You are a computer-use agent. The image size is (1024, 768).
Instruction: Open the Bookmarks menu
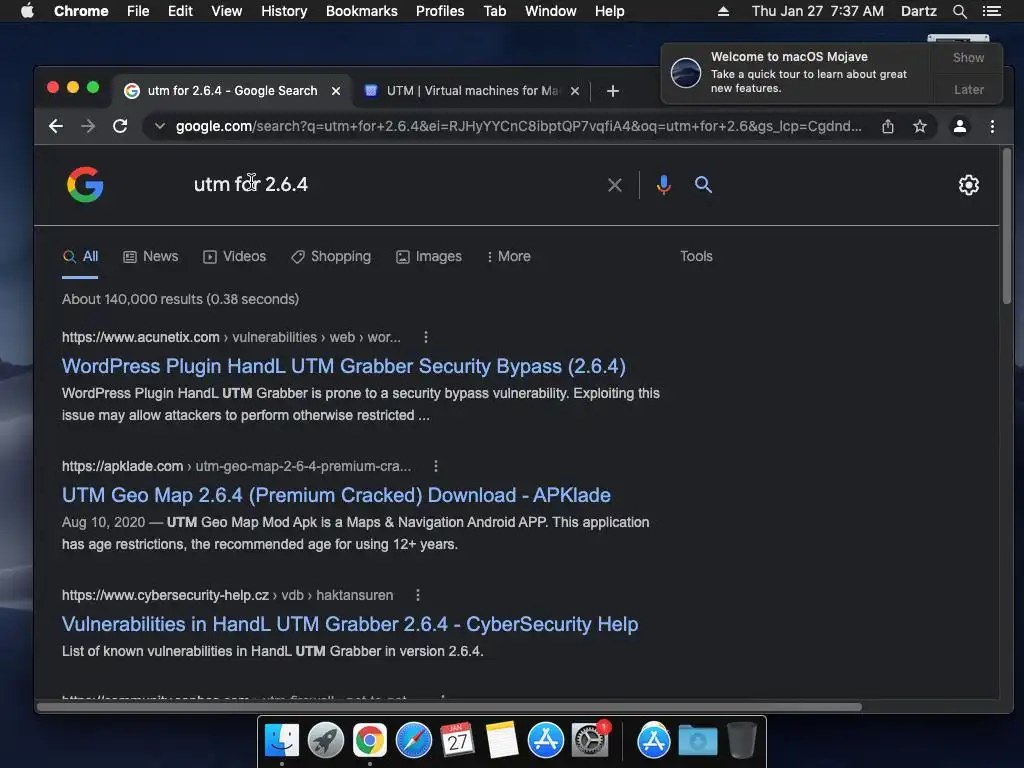point(362,11)
